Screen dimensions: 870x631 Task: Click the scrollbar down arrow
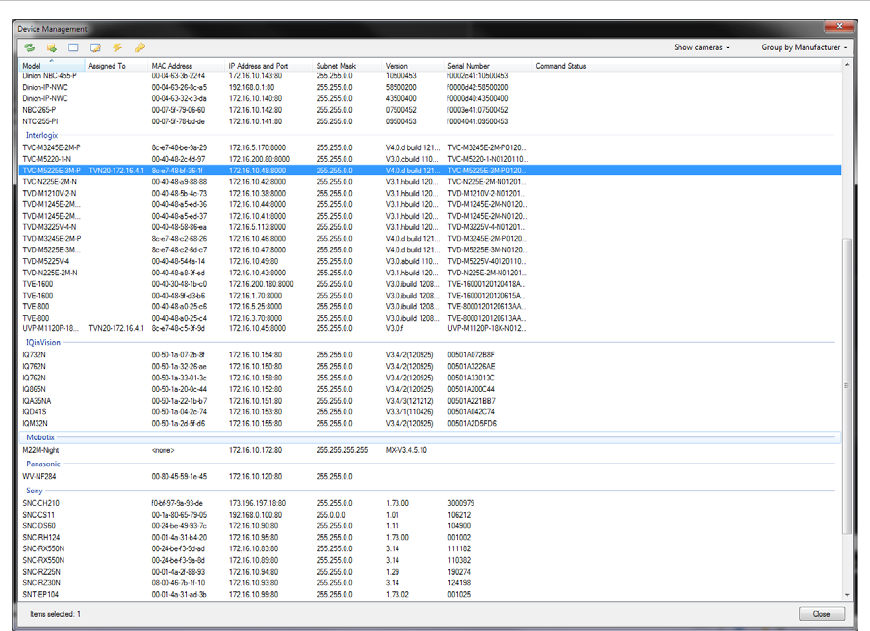tap(847, 595)
